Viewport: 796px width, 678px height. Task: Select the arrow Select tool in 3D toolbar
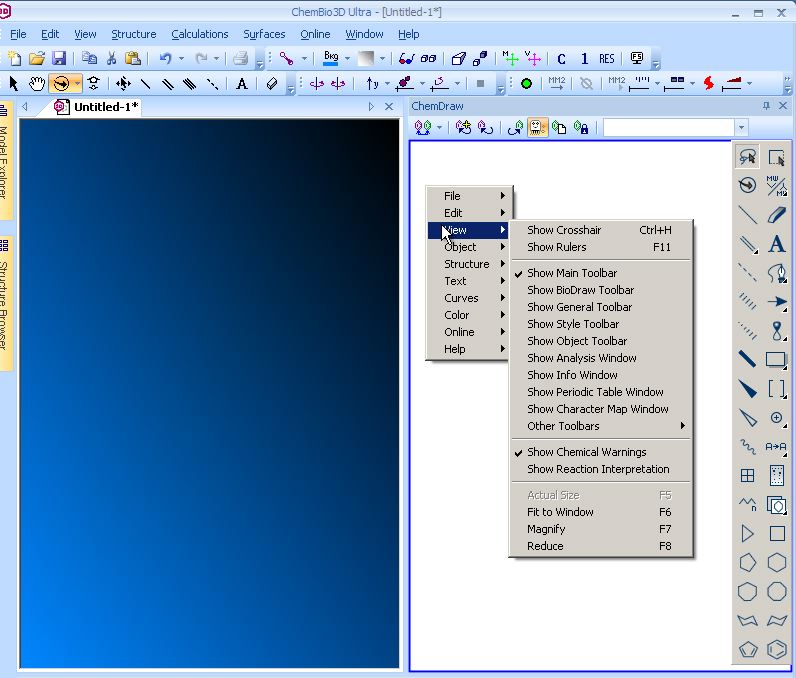click(14, 83)
